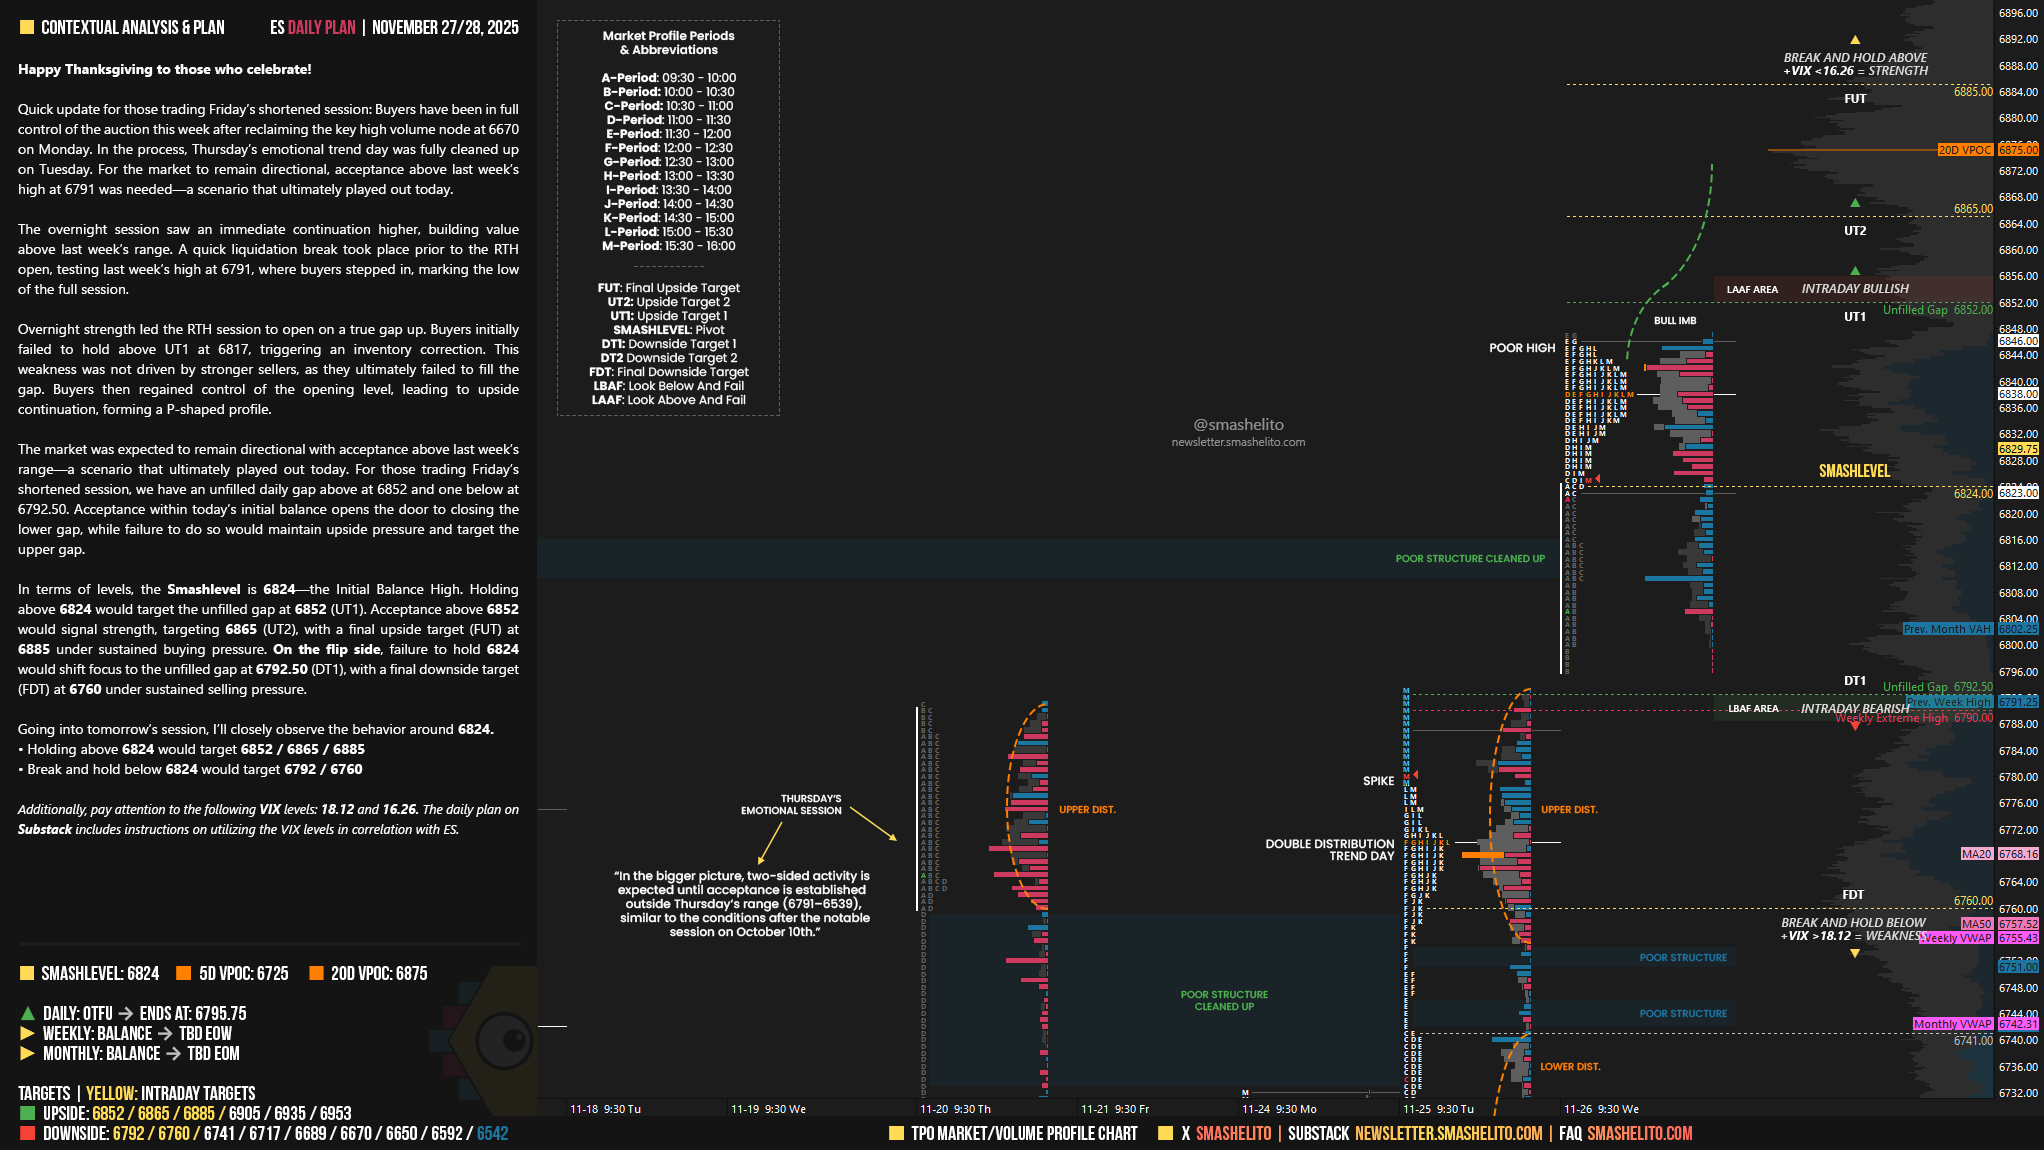Click the green up triangle above UT2
This screenshot has width=2044, height=1150.
(1855, 203)
